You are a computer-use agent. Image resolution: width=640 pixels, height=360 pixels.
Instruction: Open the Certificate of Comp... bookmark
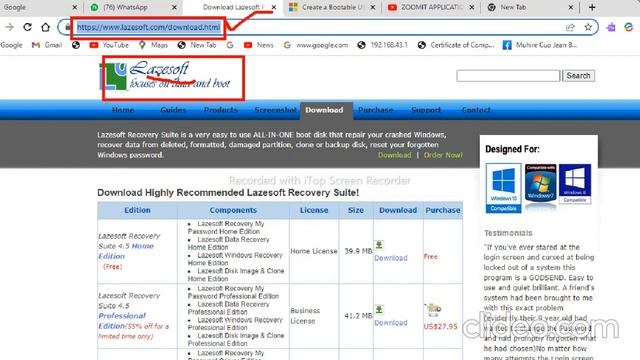pyautogui.click(x=456, y=45)
